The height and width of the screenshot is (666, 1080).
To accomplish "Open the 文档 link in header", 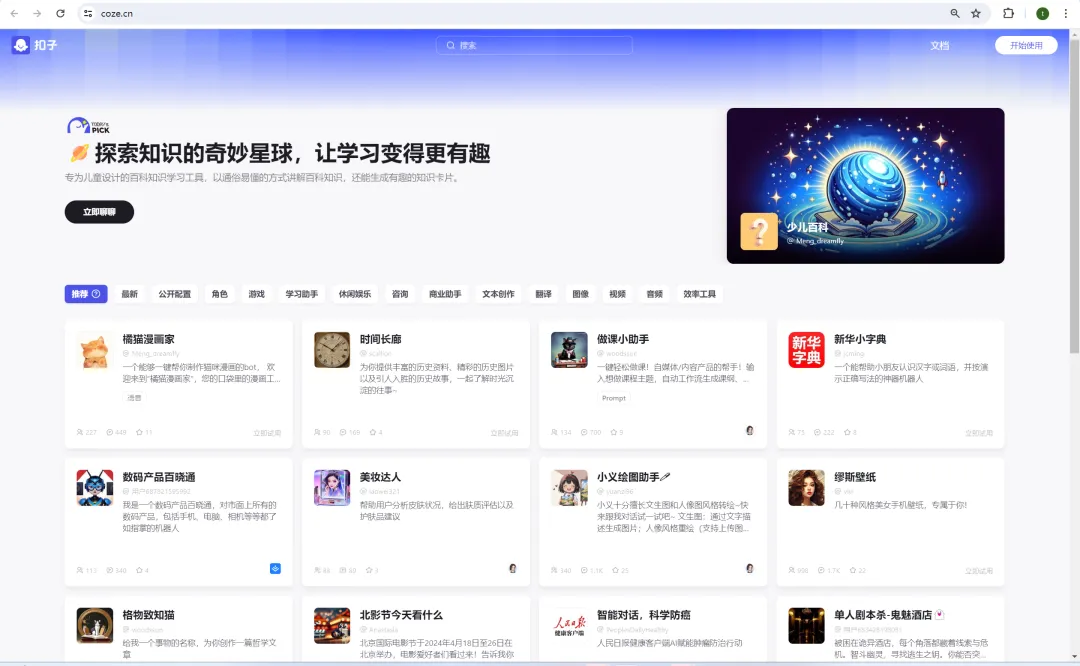I will click(939, 46).
